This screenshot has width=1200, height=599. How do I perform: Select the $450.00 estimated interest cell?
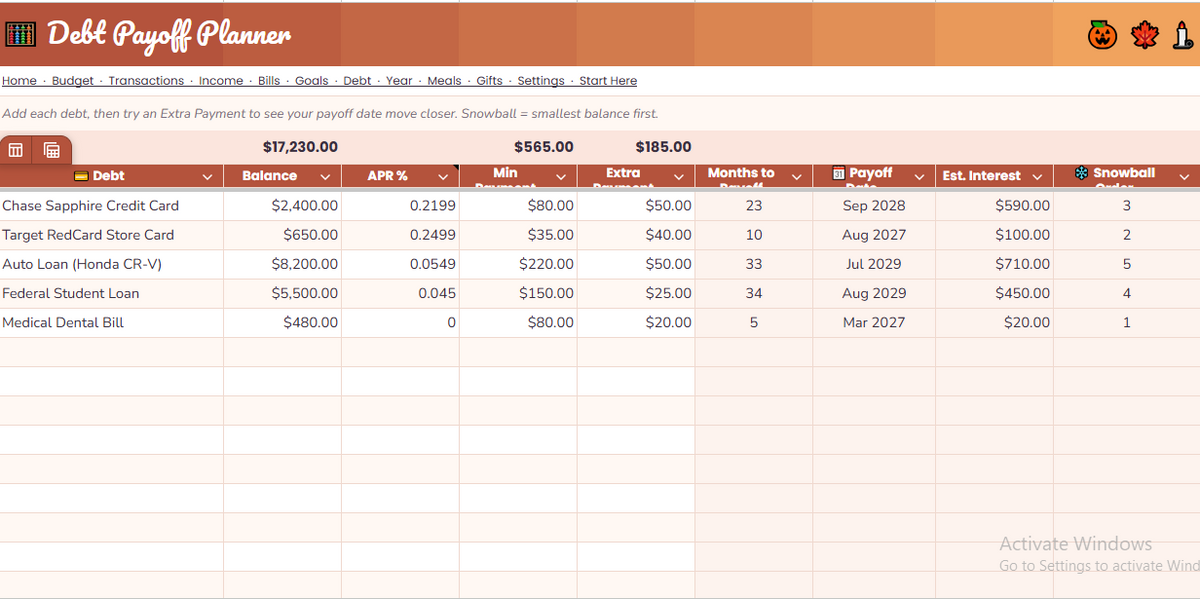click(994, 293)
